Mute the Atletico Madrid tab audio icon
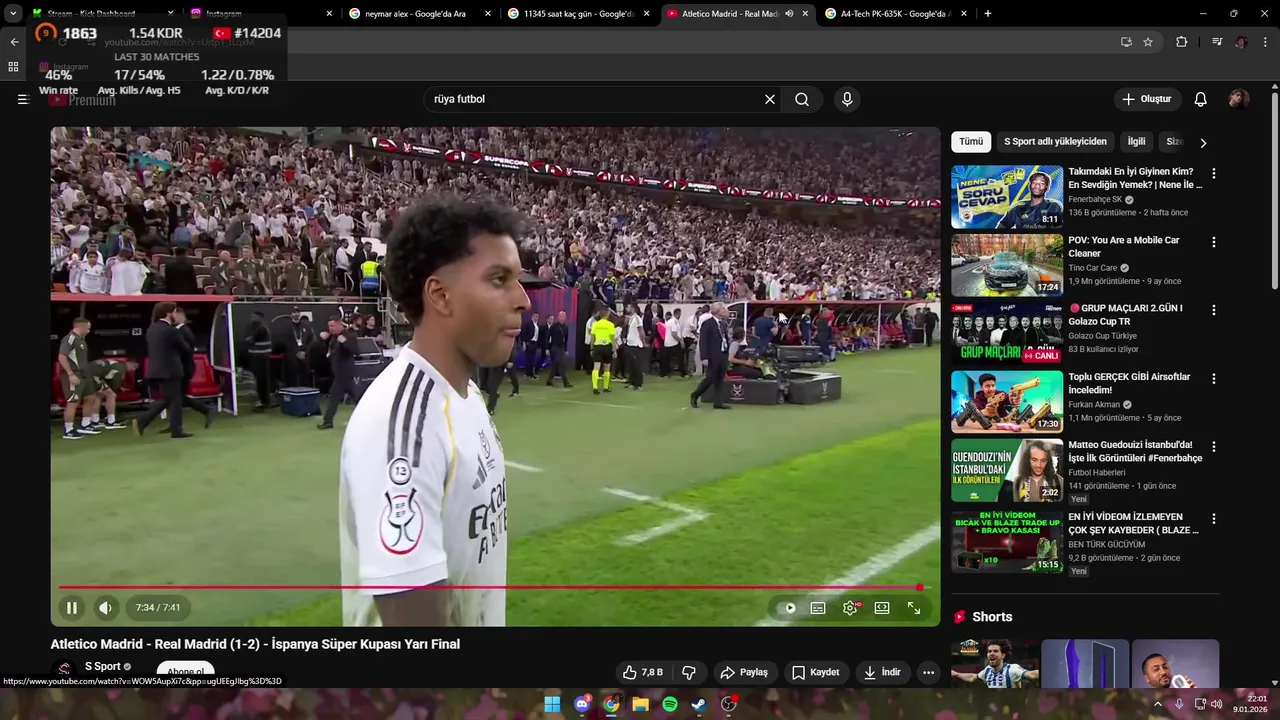 (789, 14)
